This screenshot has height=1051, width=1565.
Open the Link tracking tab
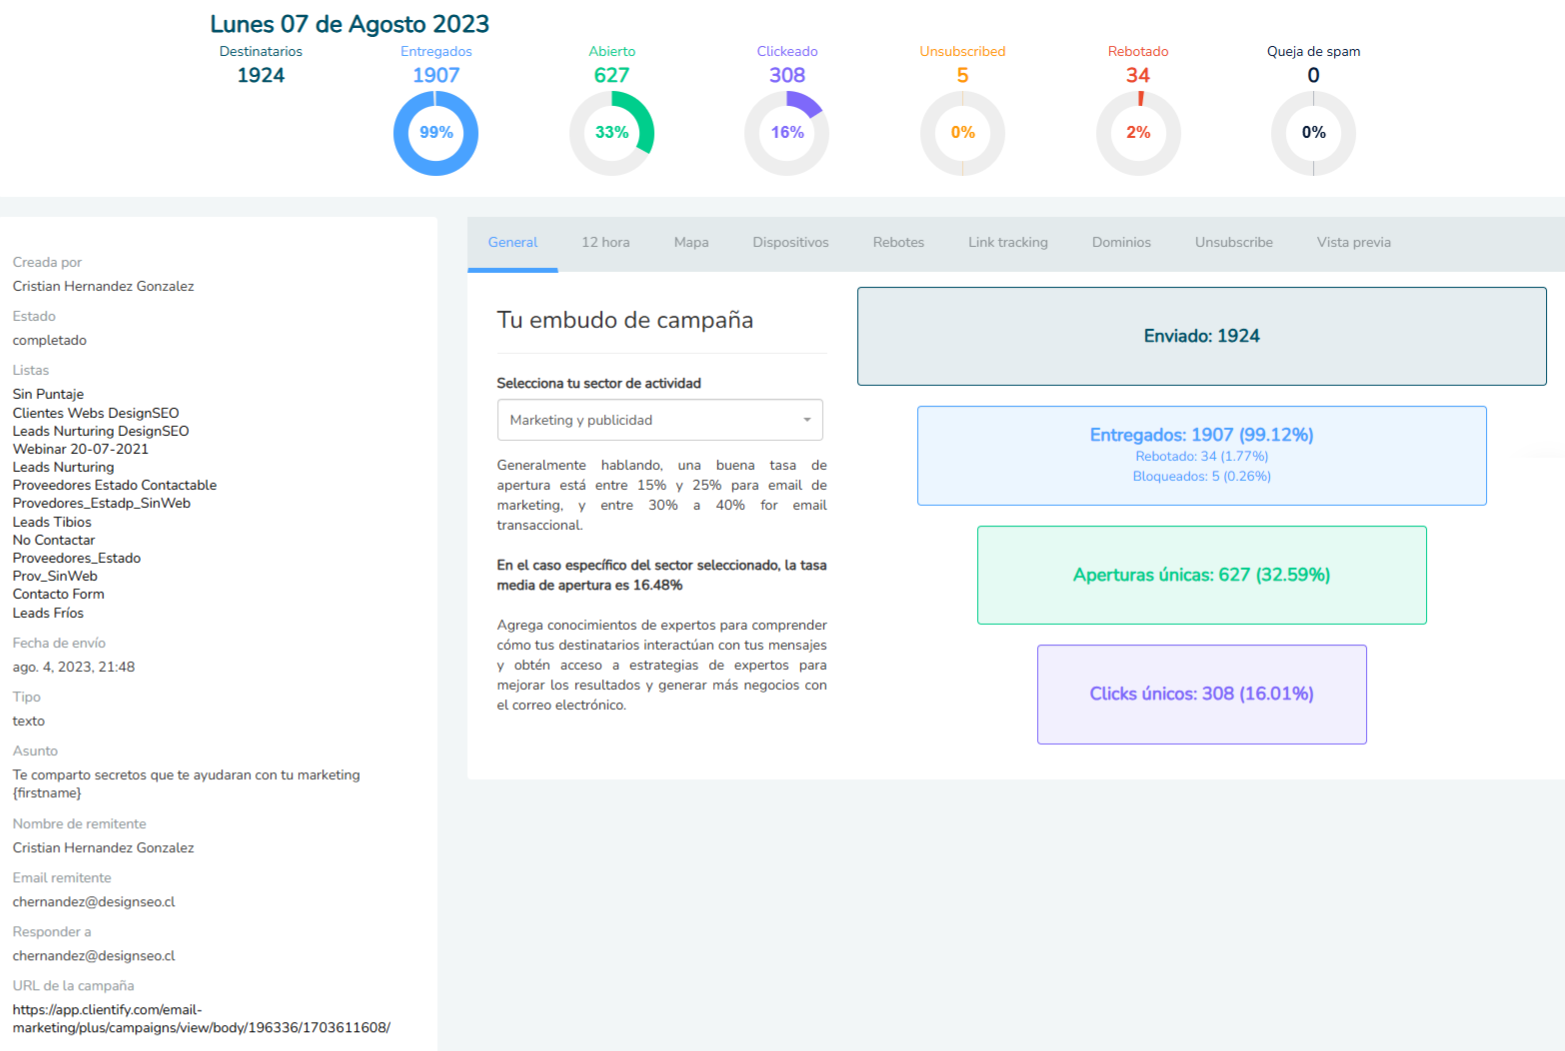pos(1007,242)
